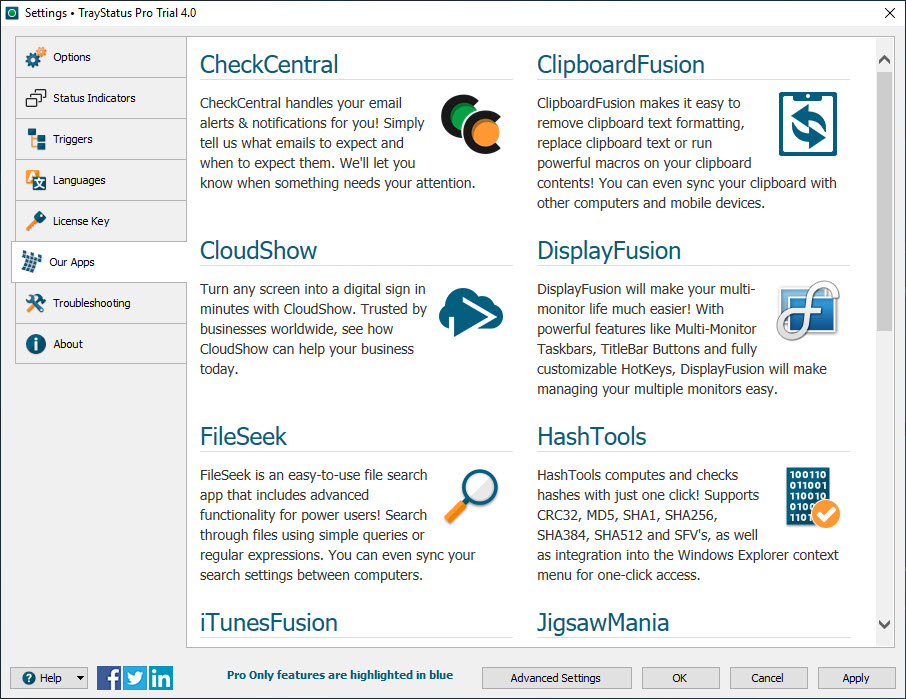Click the DisplayFusion monitor icon

[808, 311]
